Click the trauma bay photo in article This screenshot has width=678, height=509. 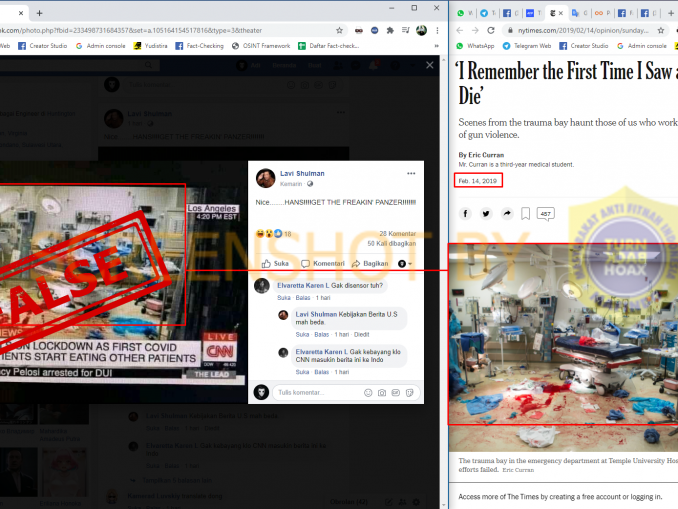(x=563, y=348)
